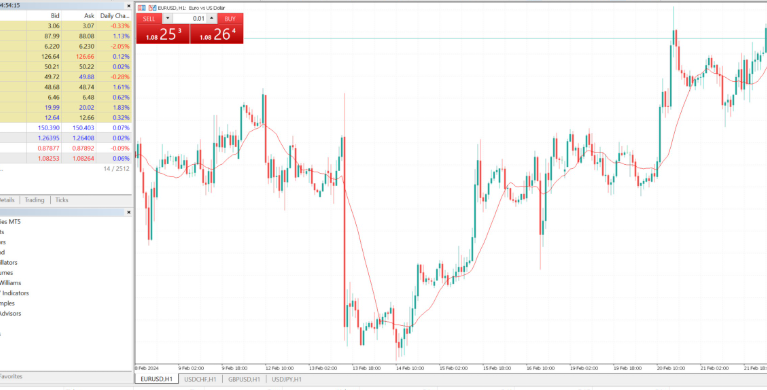Open the Favorites tab in Navigator
This screenshot has width=767, height=390.
10,376
